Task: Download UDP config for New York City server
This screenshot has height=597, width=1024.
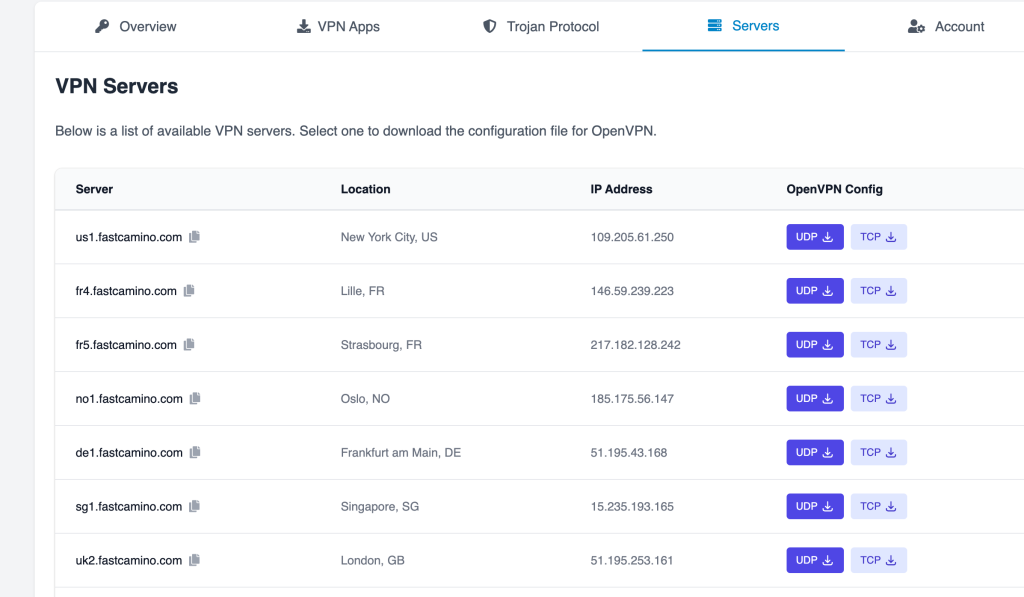Action: (x=815, y=237)
